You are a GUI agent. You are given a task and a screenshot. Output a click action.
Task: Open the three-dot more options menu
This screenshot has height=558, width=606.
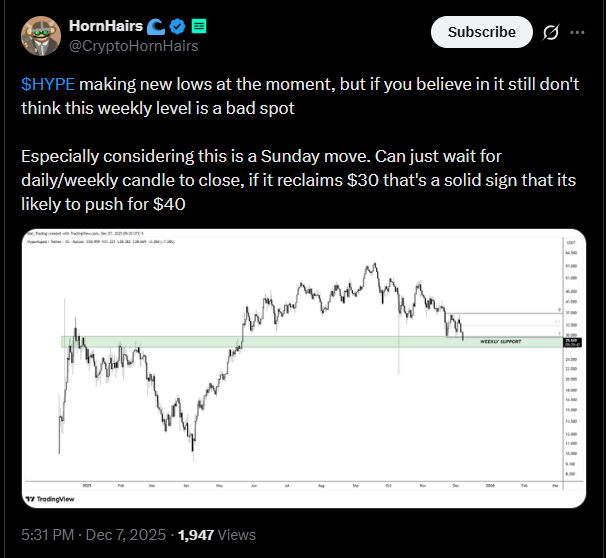point(577,33)
